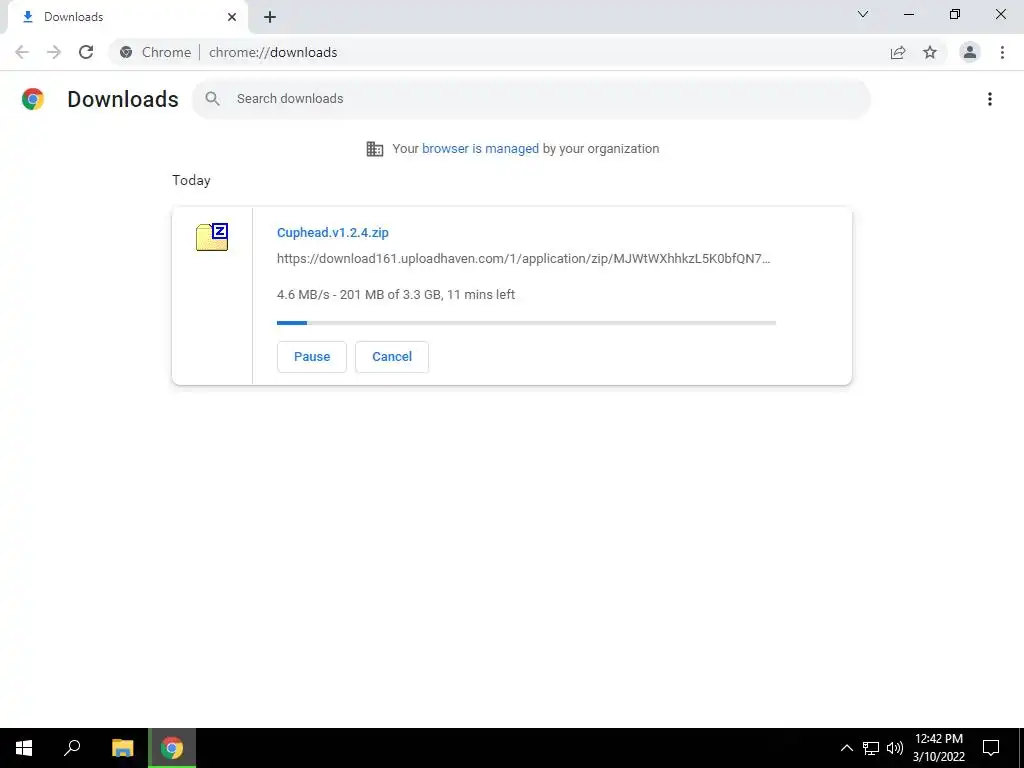This screenshot has height=768, width=1024.
Task: Cancel the Cuphead download
Action: (x=392, y=357)
